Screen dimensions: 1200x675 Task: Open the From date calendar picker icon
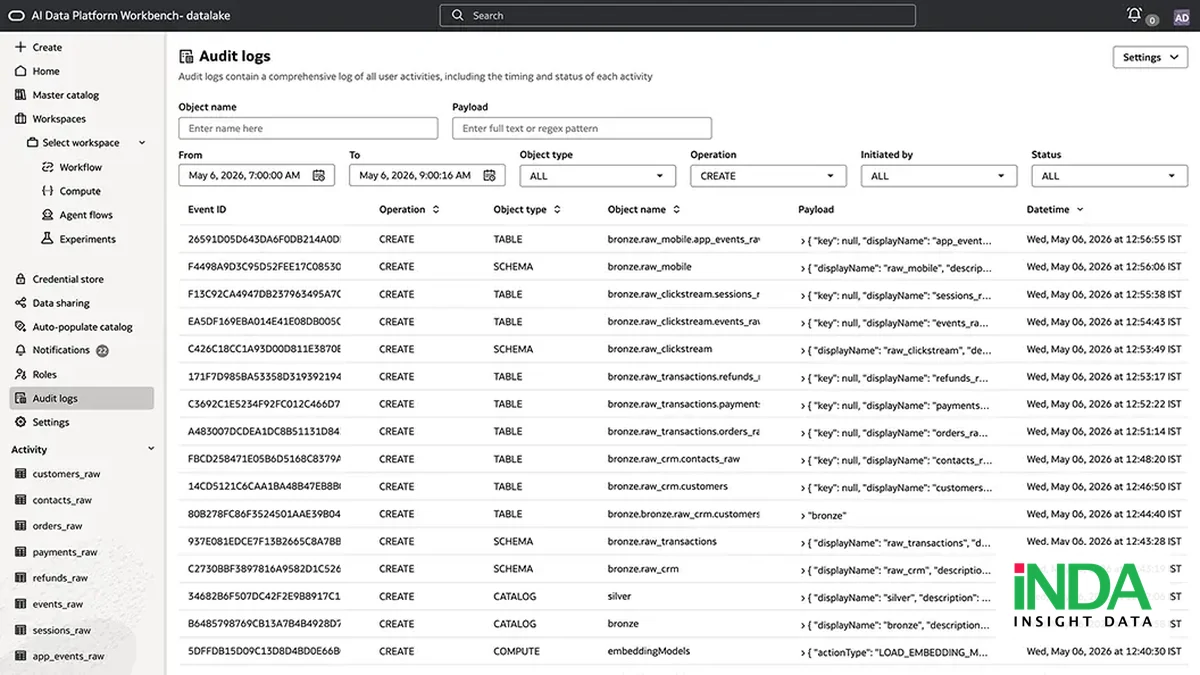click(x=319, y=175)
